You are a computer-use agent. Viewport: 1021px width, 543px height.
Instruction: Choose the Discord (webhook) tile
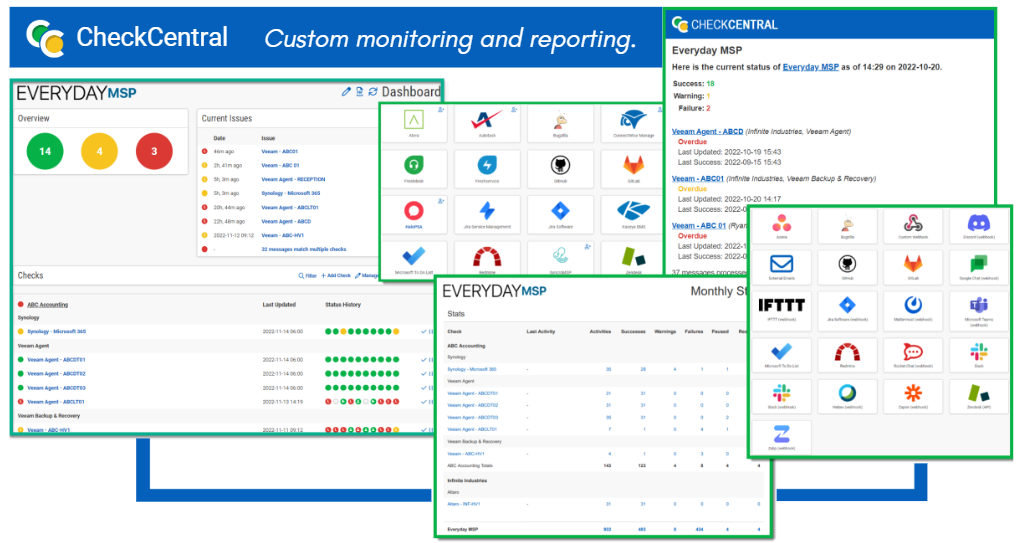tap(979, 226)
